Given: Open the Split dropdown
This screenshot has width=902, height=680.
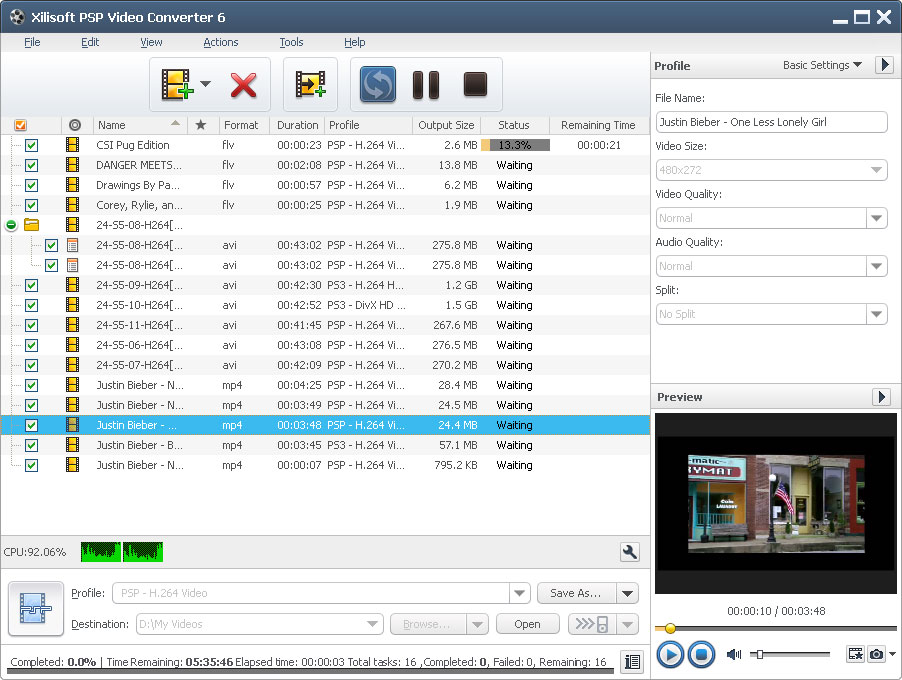Looking at the screenshot, I should [877, 314].
